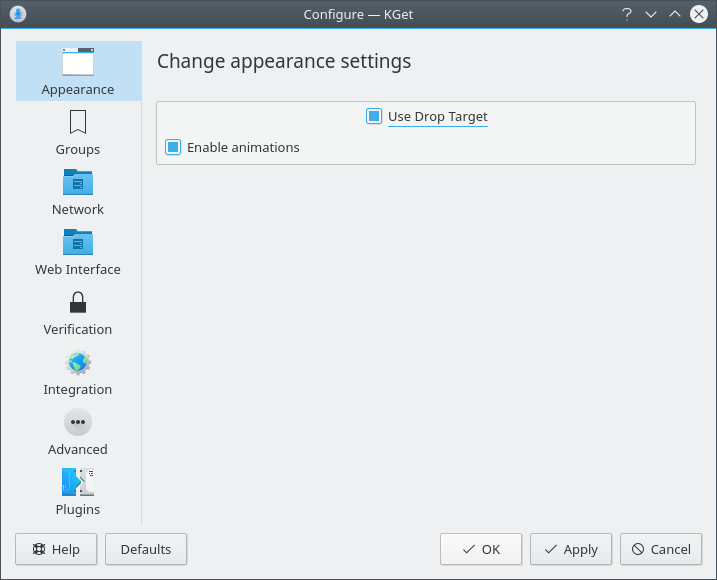Screen dimensions: 717x580
Task: Toggle the Enable animations checkbox
Action: (x=173, y=147)
